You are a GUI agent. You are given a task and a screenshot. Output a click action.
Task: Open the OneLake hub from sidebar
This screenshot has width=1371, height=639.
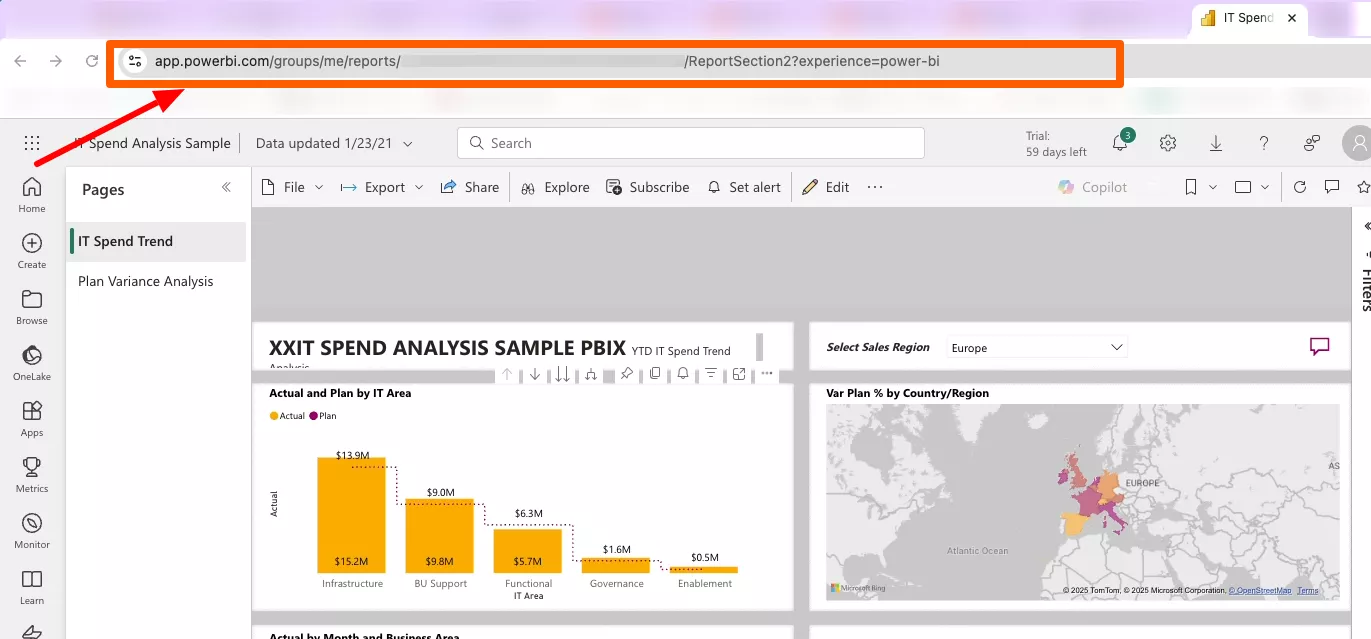32,363
